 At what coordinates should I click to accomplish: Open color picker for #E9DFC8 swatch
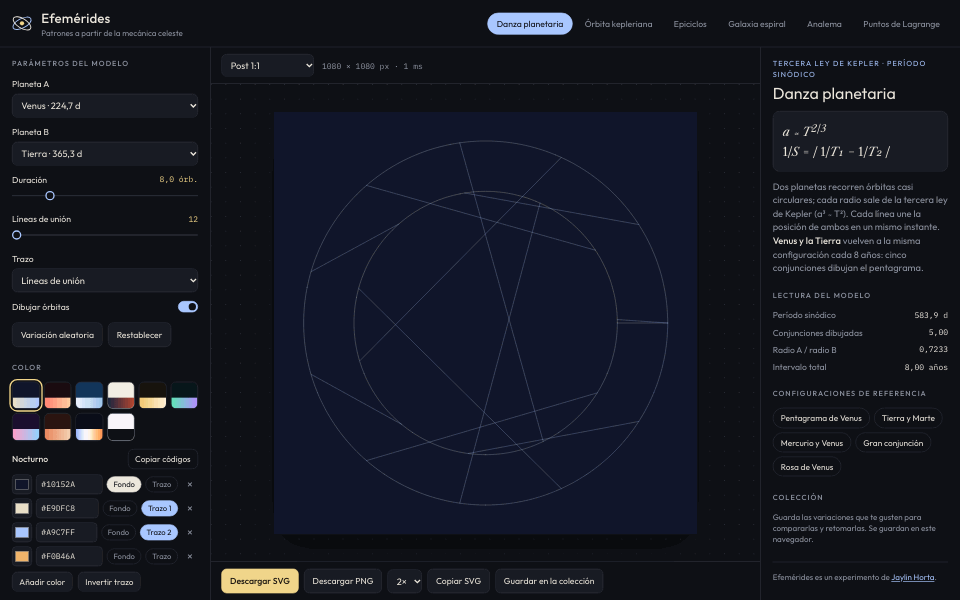pos(22,508)
